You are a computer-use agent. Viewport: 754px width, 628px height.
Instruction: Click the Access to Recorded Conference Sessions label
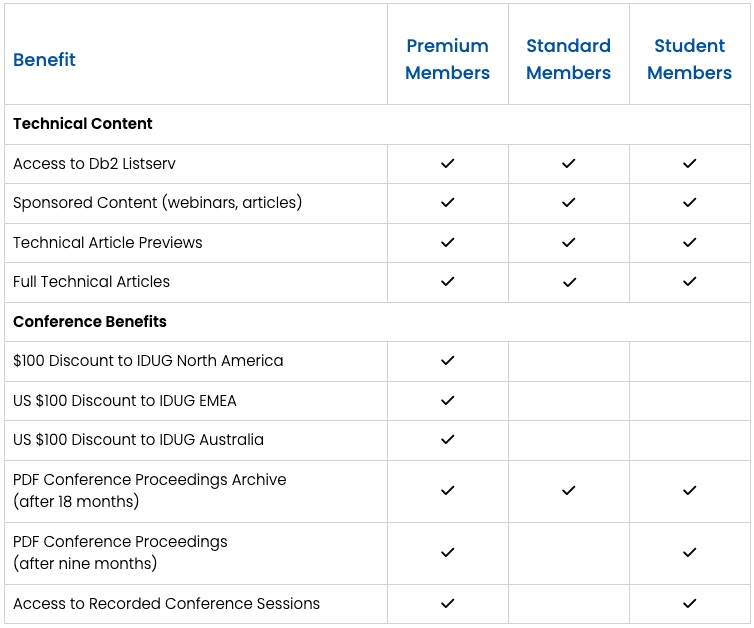coord(166,604)
